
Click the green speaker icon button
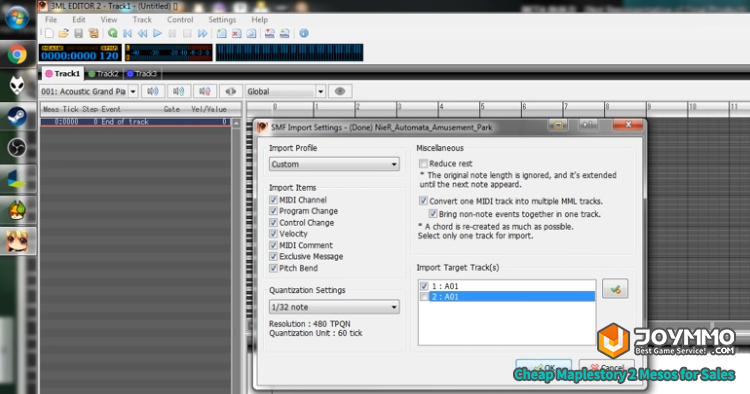pyautogui.click(x=179, y=91)
